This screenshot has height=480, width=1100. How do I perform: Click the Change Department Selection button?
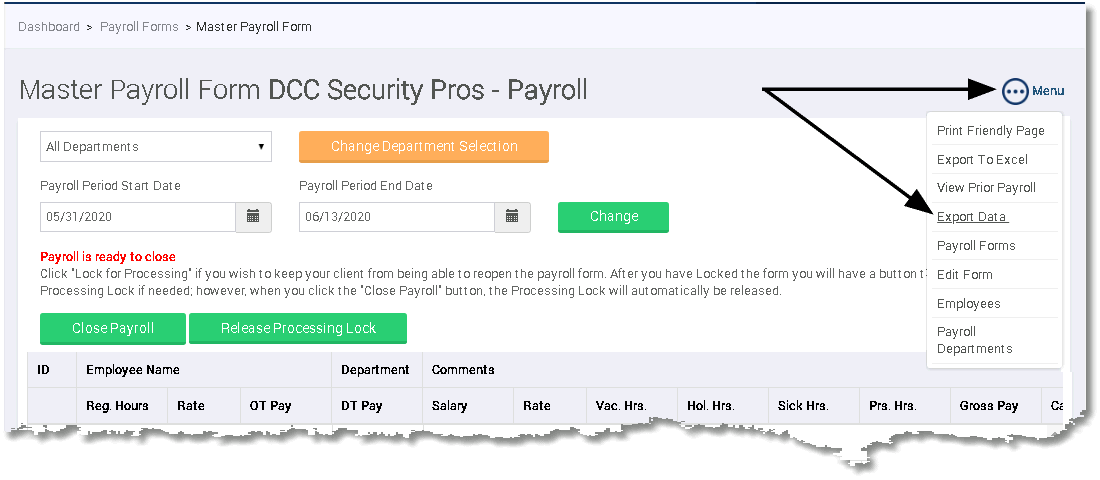click(424, 147)
